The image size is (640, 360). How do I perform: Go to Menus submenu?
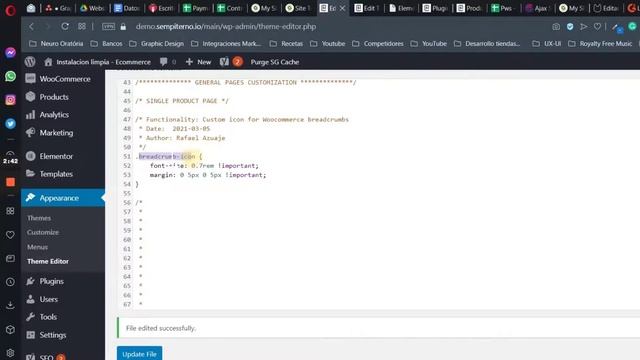coord(38,247)
